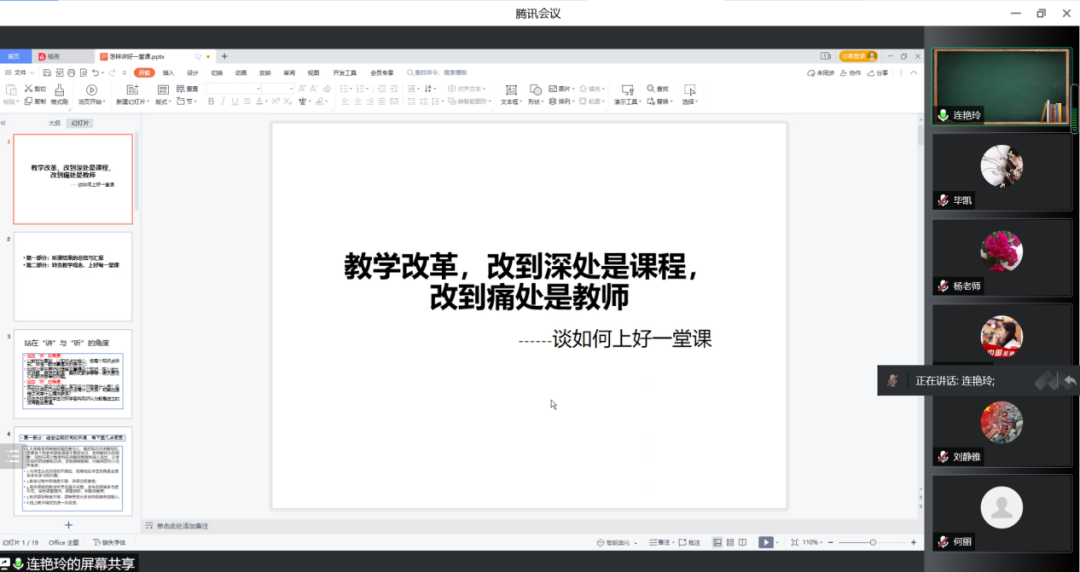Switch to the Insert (插入) ribbon tab
Image resolution: width=1080 pixels, height=572 pixels.
[169, 73]
